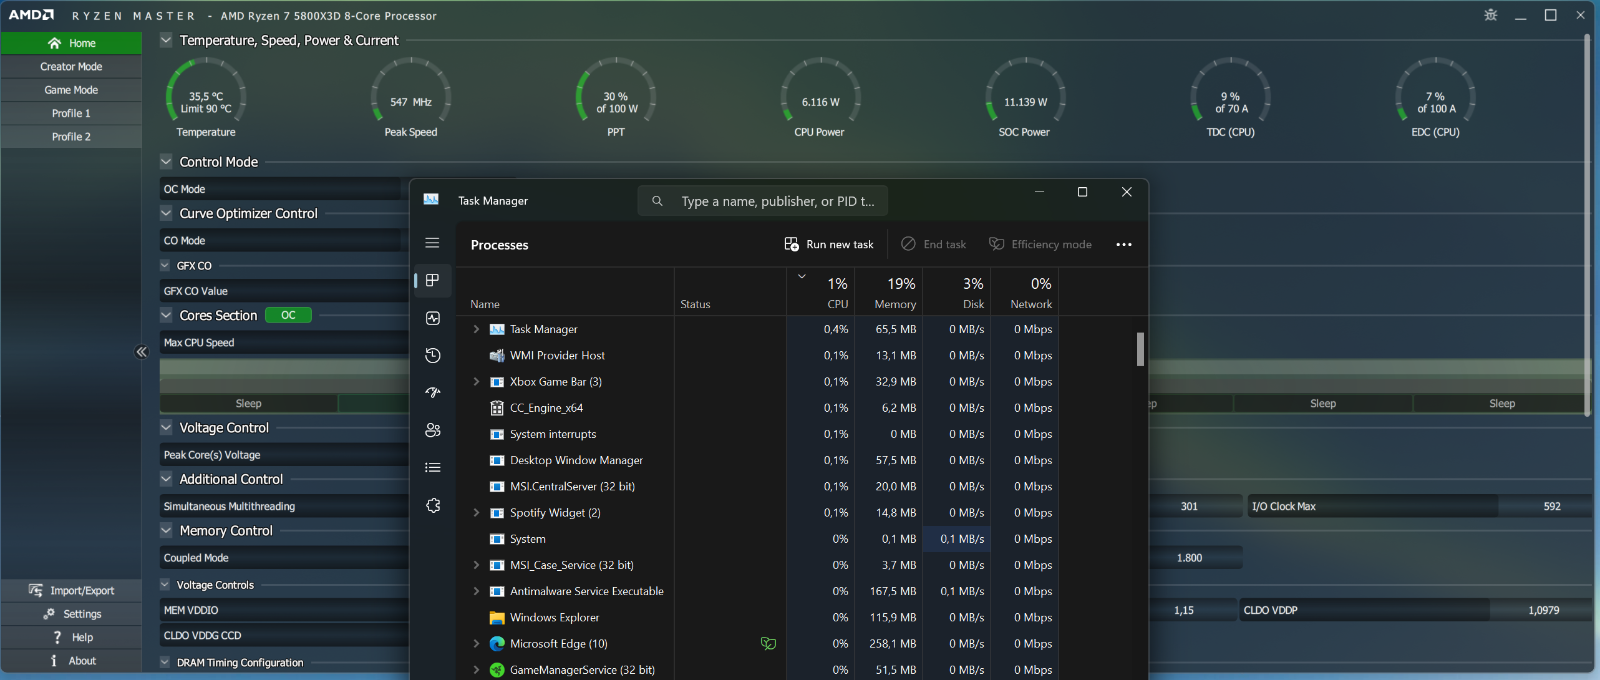The image size is (1600, 680).
Task: Select Profile 2 in Ryzen Master
Action: [x=71, y=137]
